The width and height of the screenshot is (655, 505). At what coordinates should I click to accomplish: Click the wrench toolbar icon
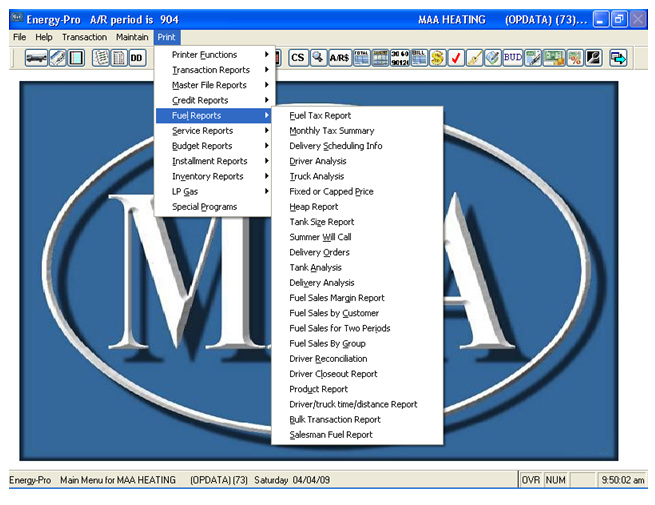coord(594,58)
